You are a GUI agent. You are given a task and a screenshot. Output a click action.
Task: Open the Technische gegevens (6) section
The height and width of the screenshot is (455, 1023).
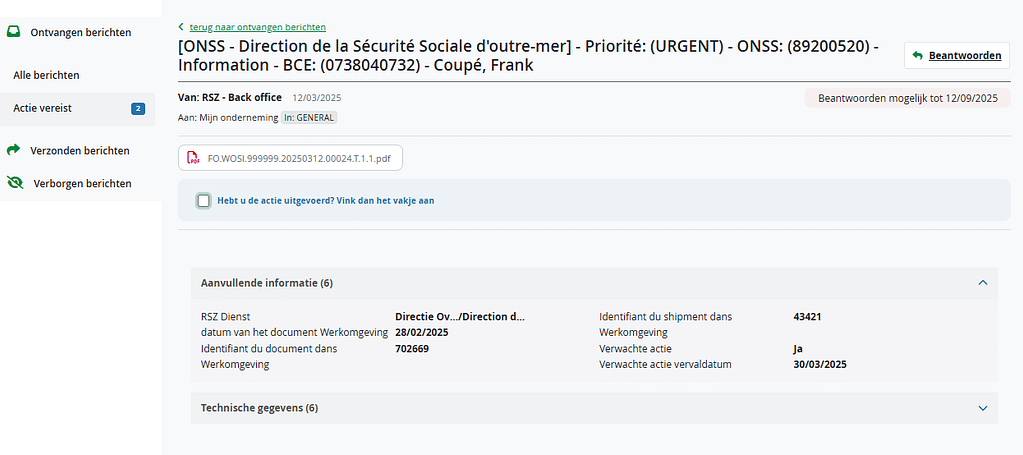[594, 408]
